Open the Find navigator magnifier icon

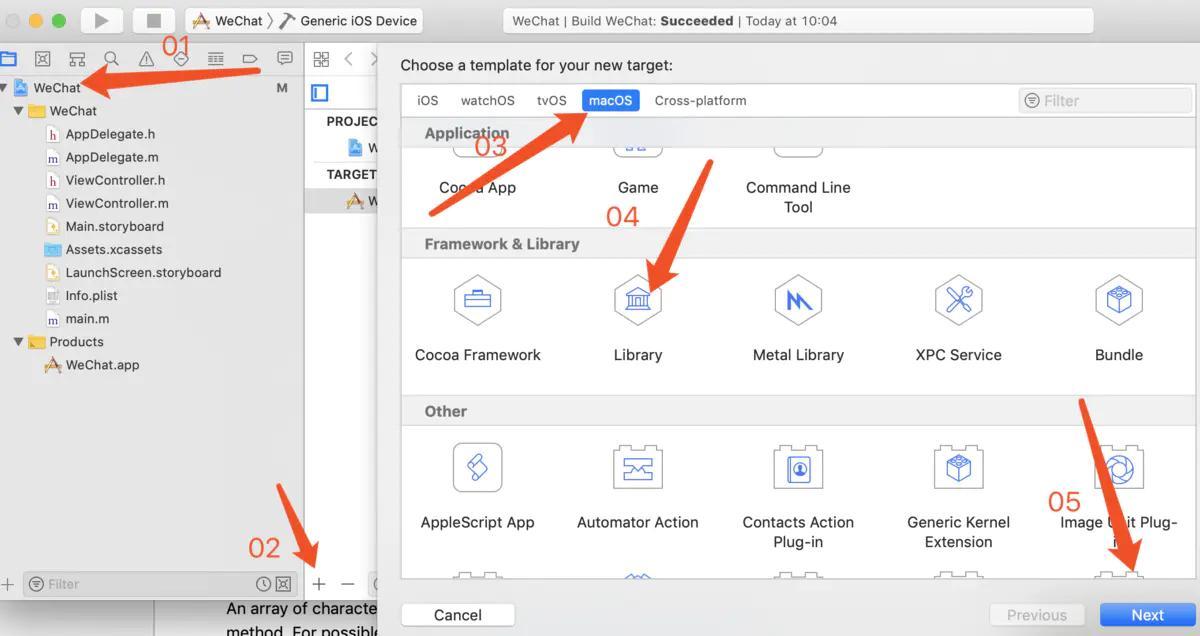pyautogui.click(x=111, y=59)
